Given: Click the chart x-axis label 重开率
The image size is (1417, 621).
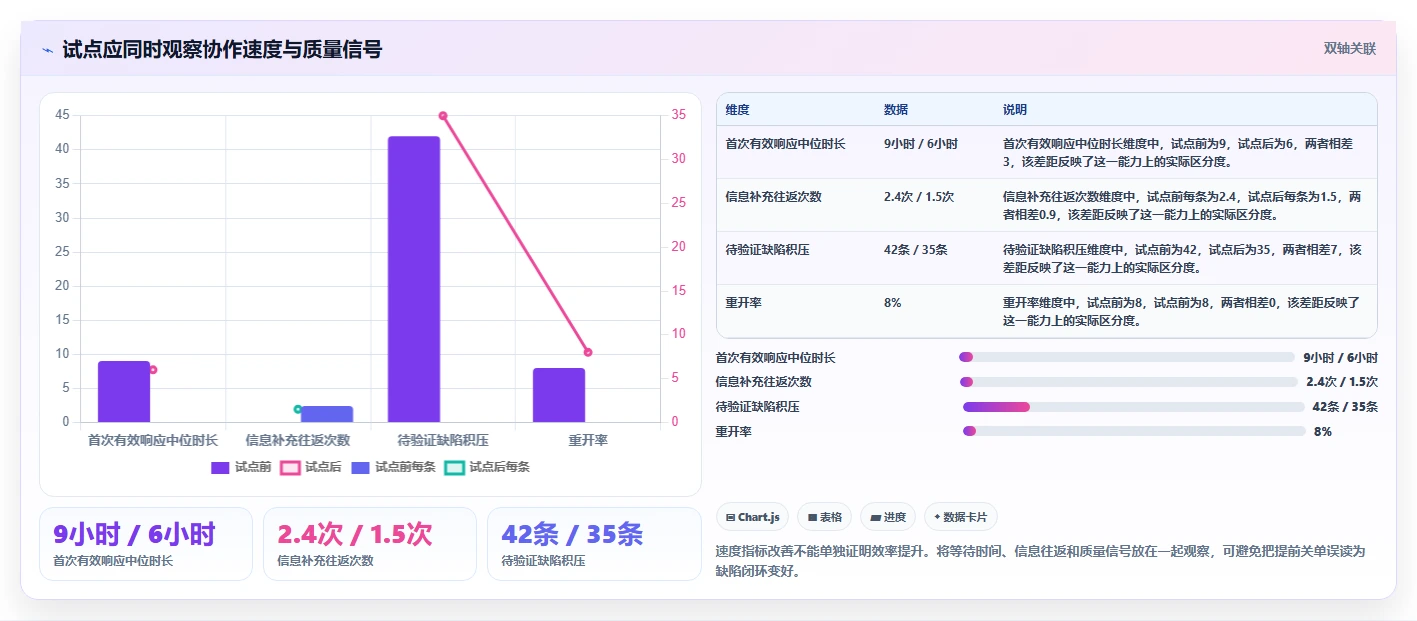Looking at the screenshot, I should [588, 440].
